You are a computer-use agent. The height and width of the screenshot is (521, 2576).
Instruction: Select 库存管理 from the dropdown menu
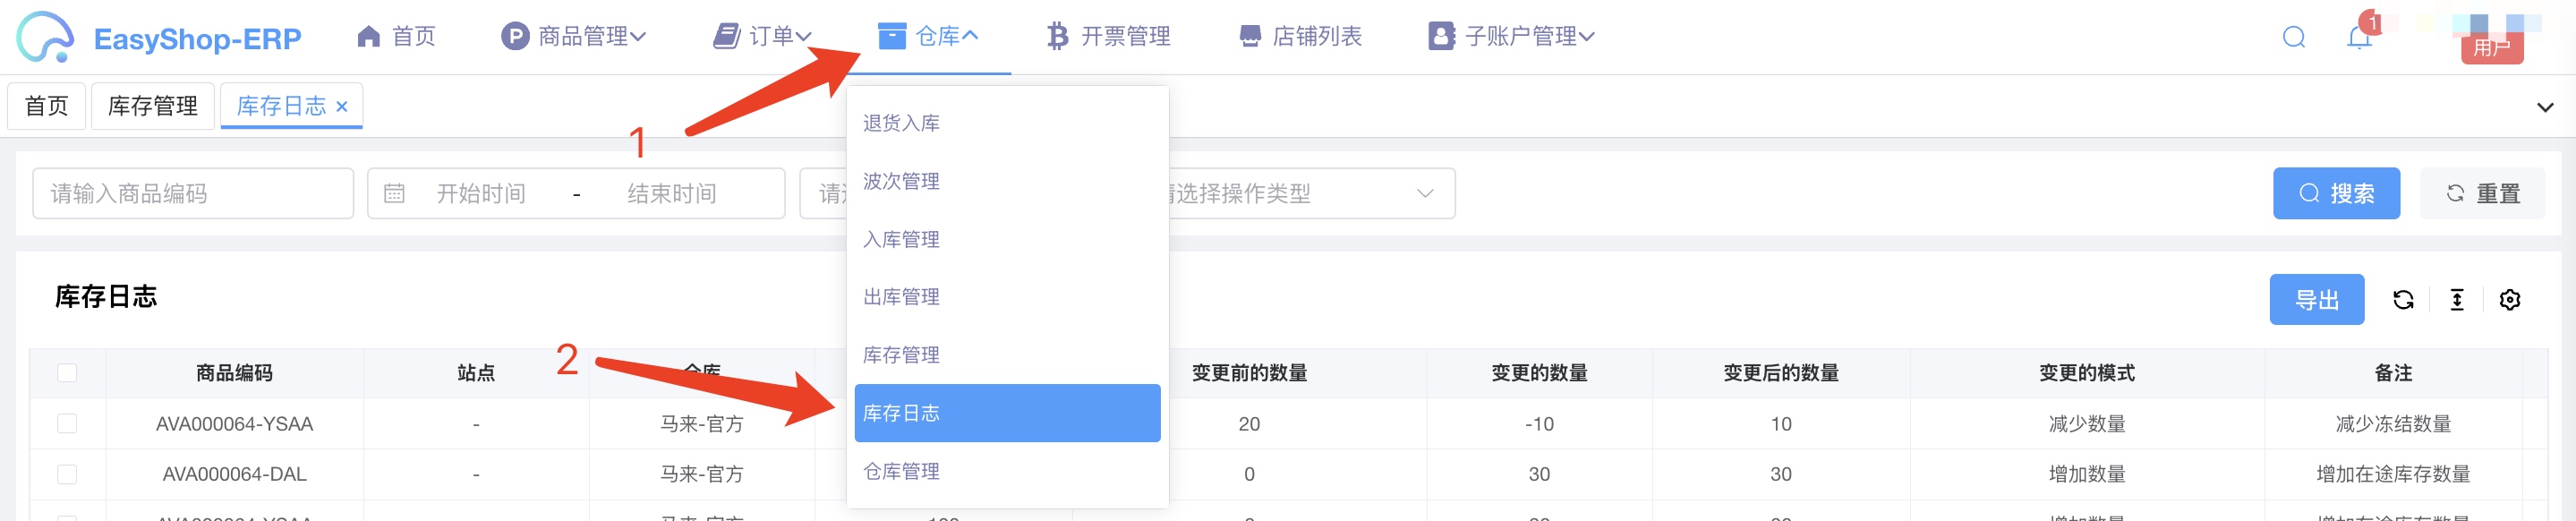click(1007, 355)
